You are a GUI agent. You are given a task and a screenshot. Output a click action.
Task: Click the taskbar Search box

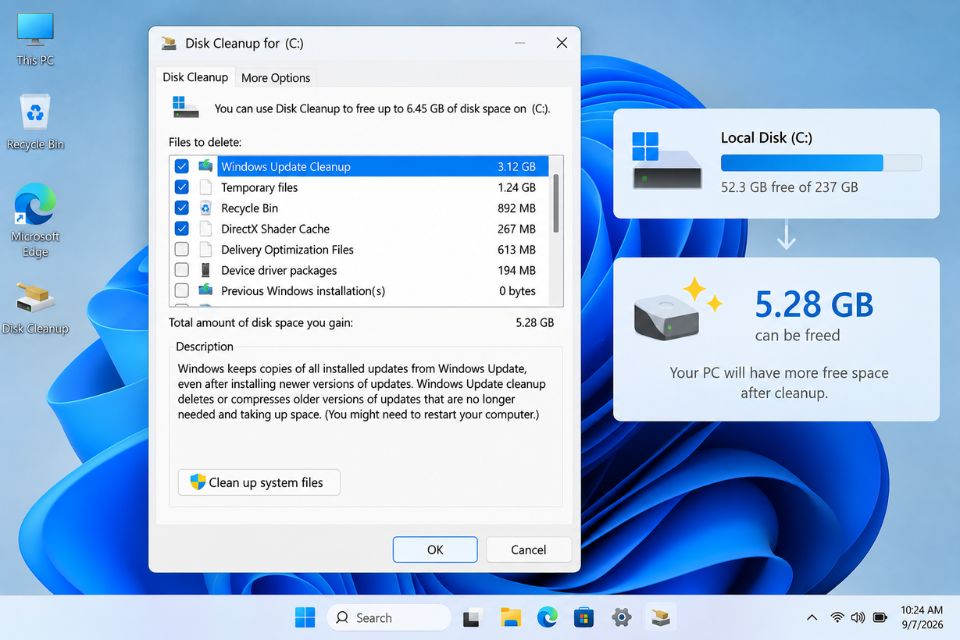389,617
